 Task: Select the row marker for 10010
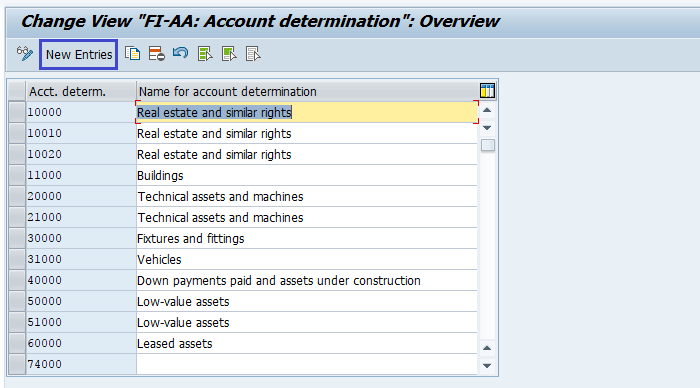click(17, 133)
